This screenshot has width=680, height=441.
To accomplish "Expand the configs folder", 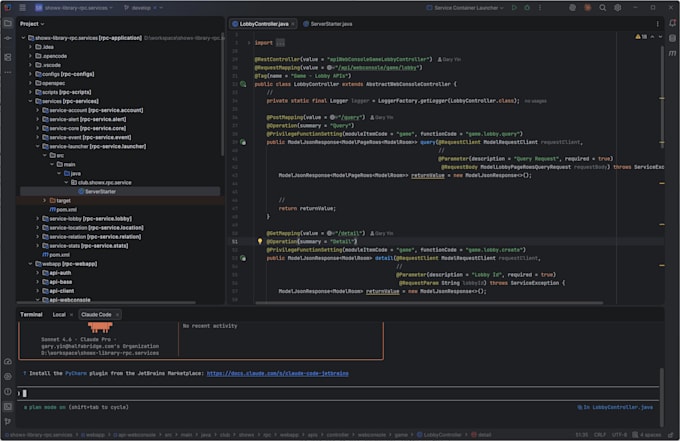I will pyautogui.click(x=30, y=74).
